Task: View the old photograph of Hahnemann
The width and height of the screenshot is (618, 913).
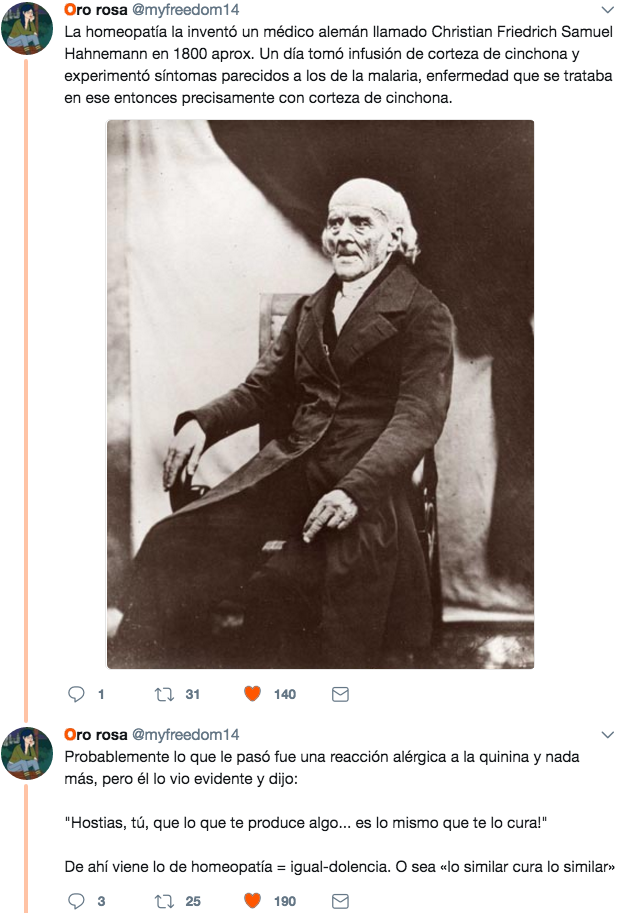Action: (x=320, y=394)
